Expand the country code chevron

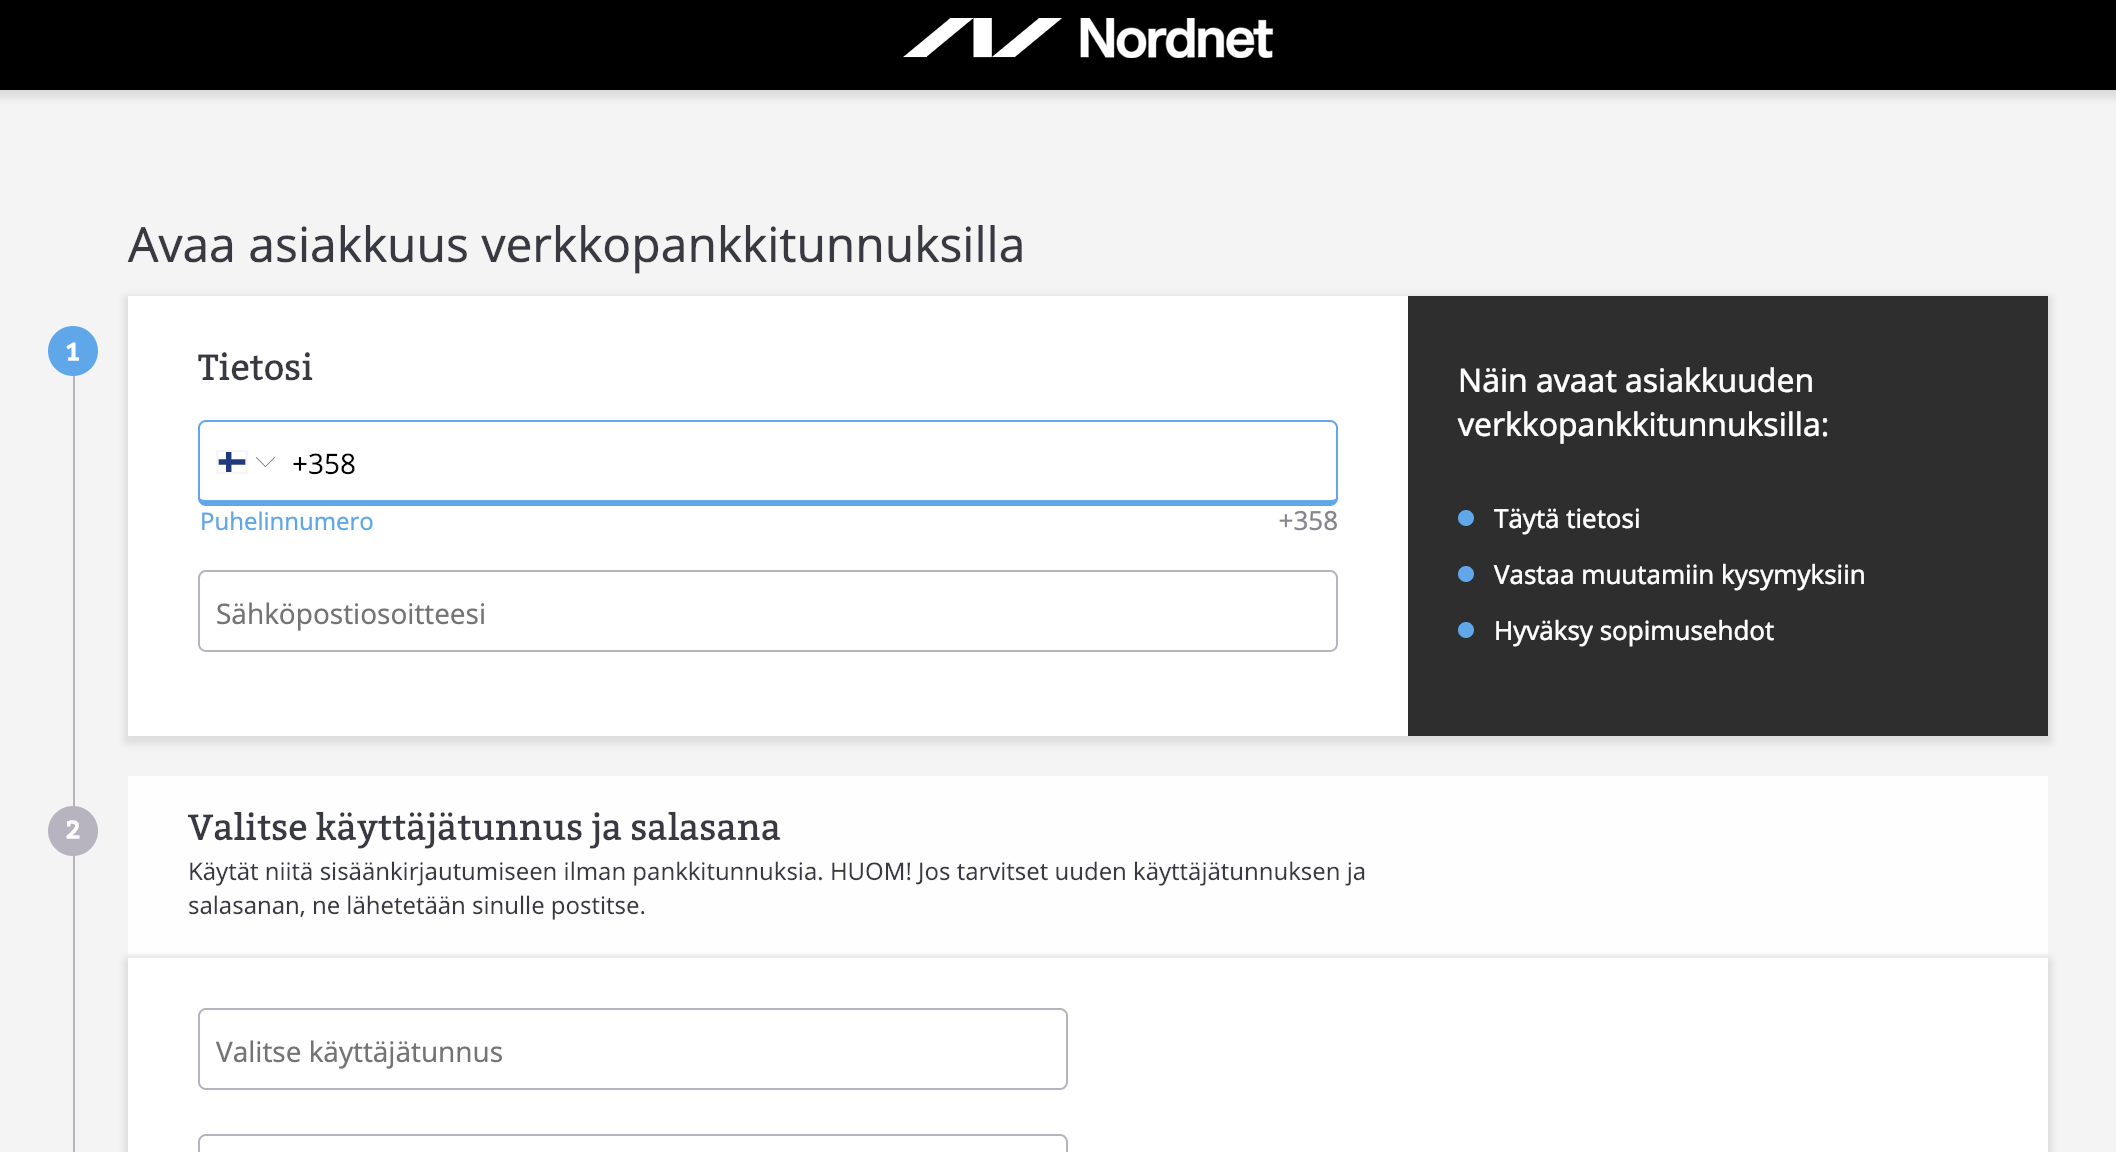click(265, 462)
